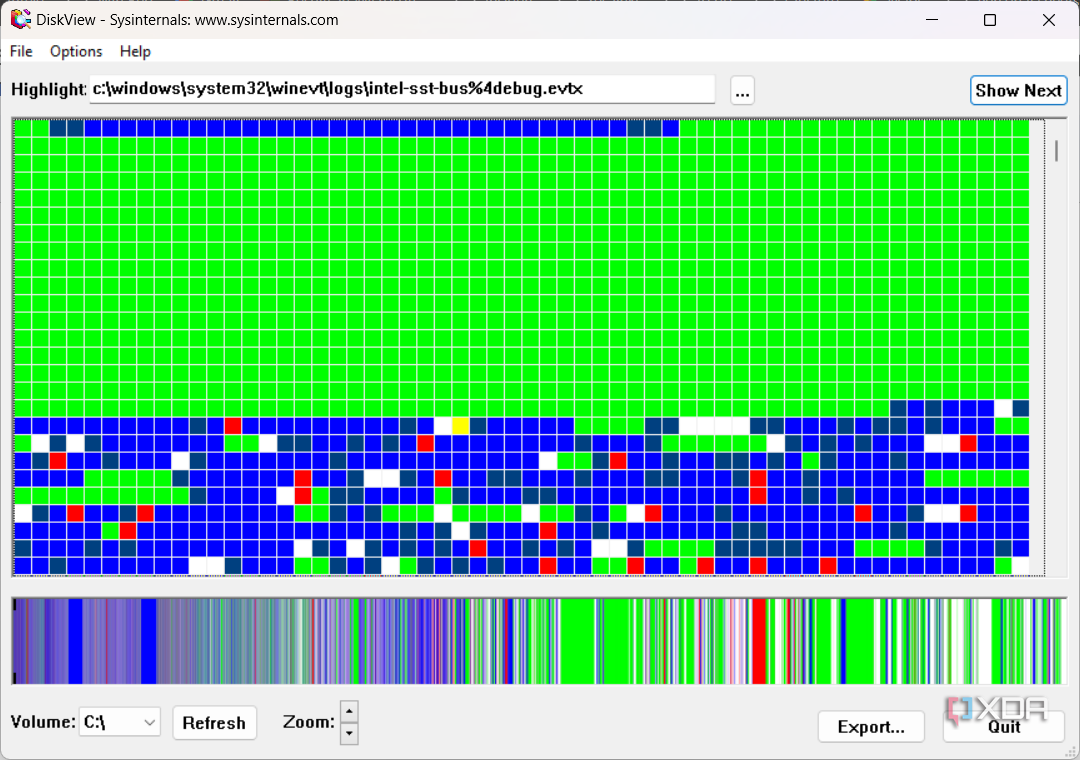Increase zoom with the up arrow

[x=349, y=712]
